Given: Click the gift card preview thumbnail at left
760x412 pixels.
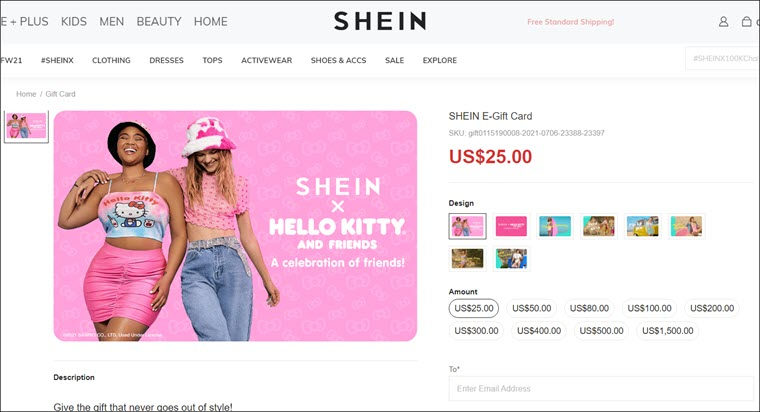Looking at the screenshot, I should point(27,127).
